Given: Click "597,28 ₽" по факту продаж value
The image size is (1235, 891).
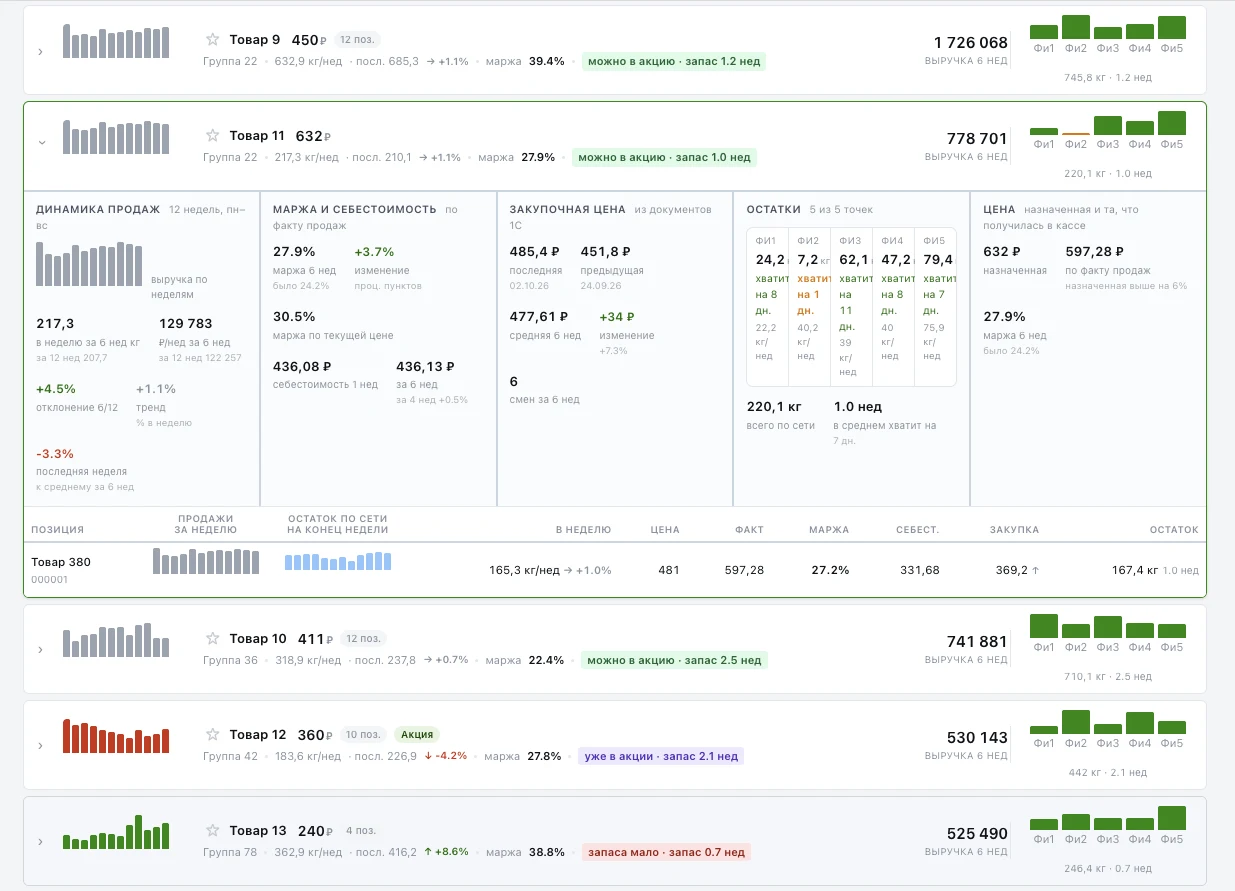Looking at the screenshot, I should click(1095, 252).
